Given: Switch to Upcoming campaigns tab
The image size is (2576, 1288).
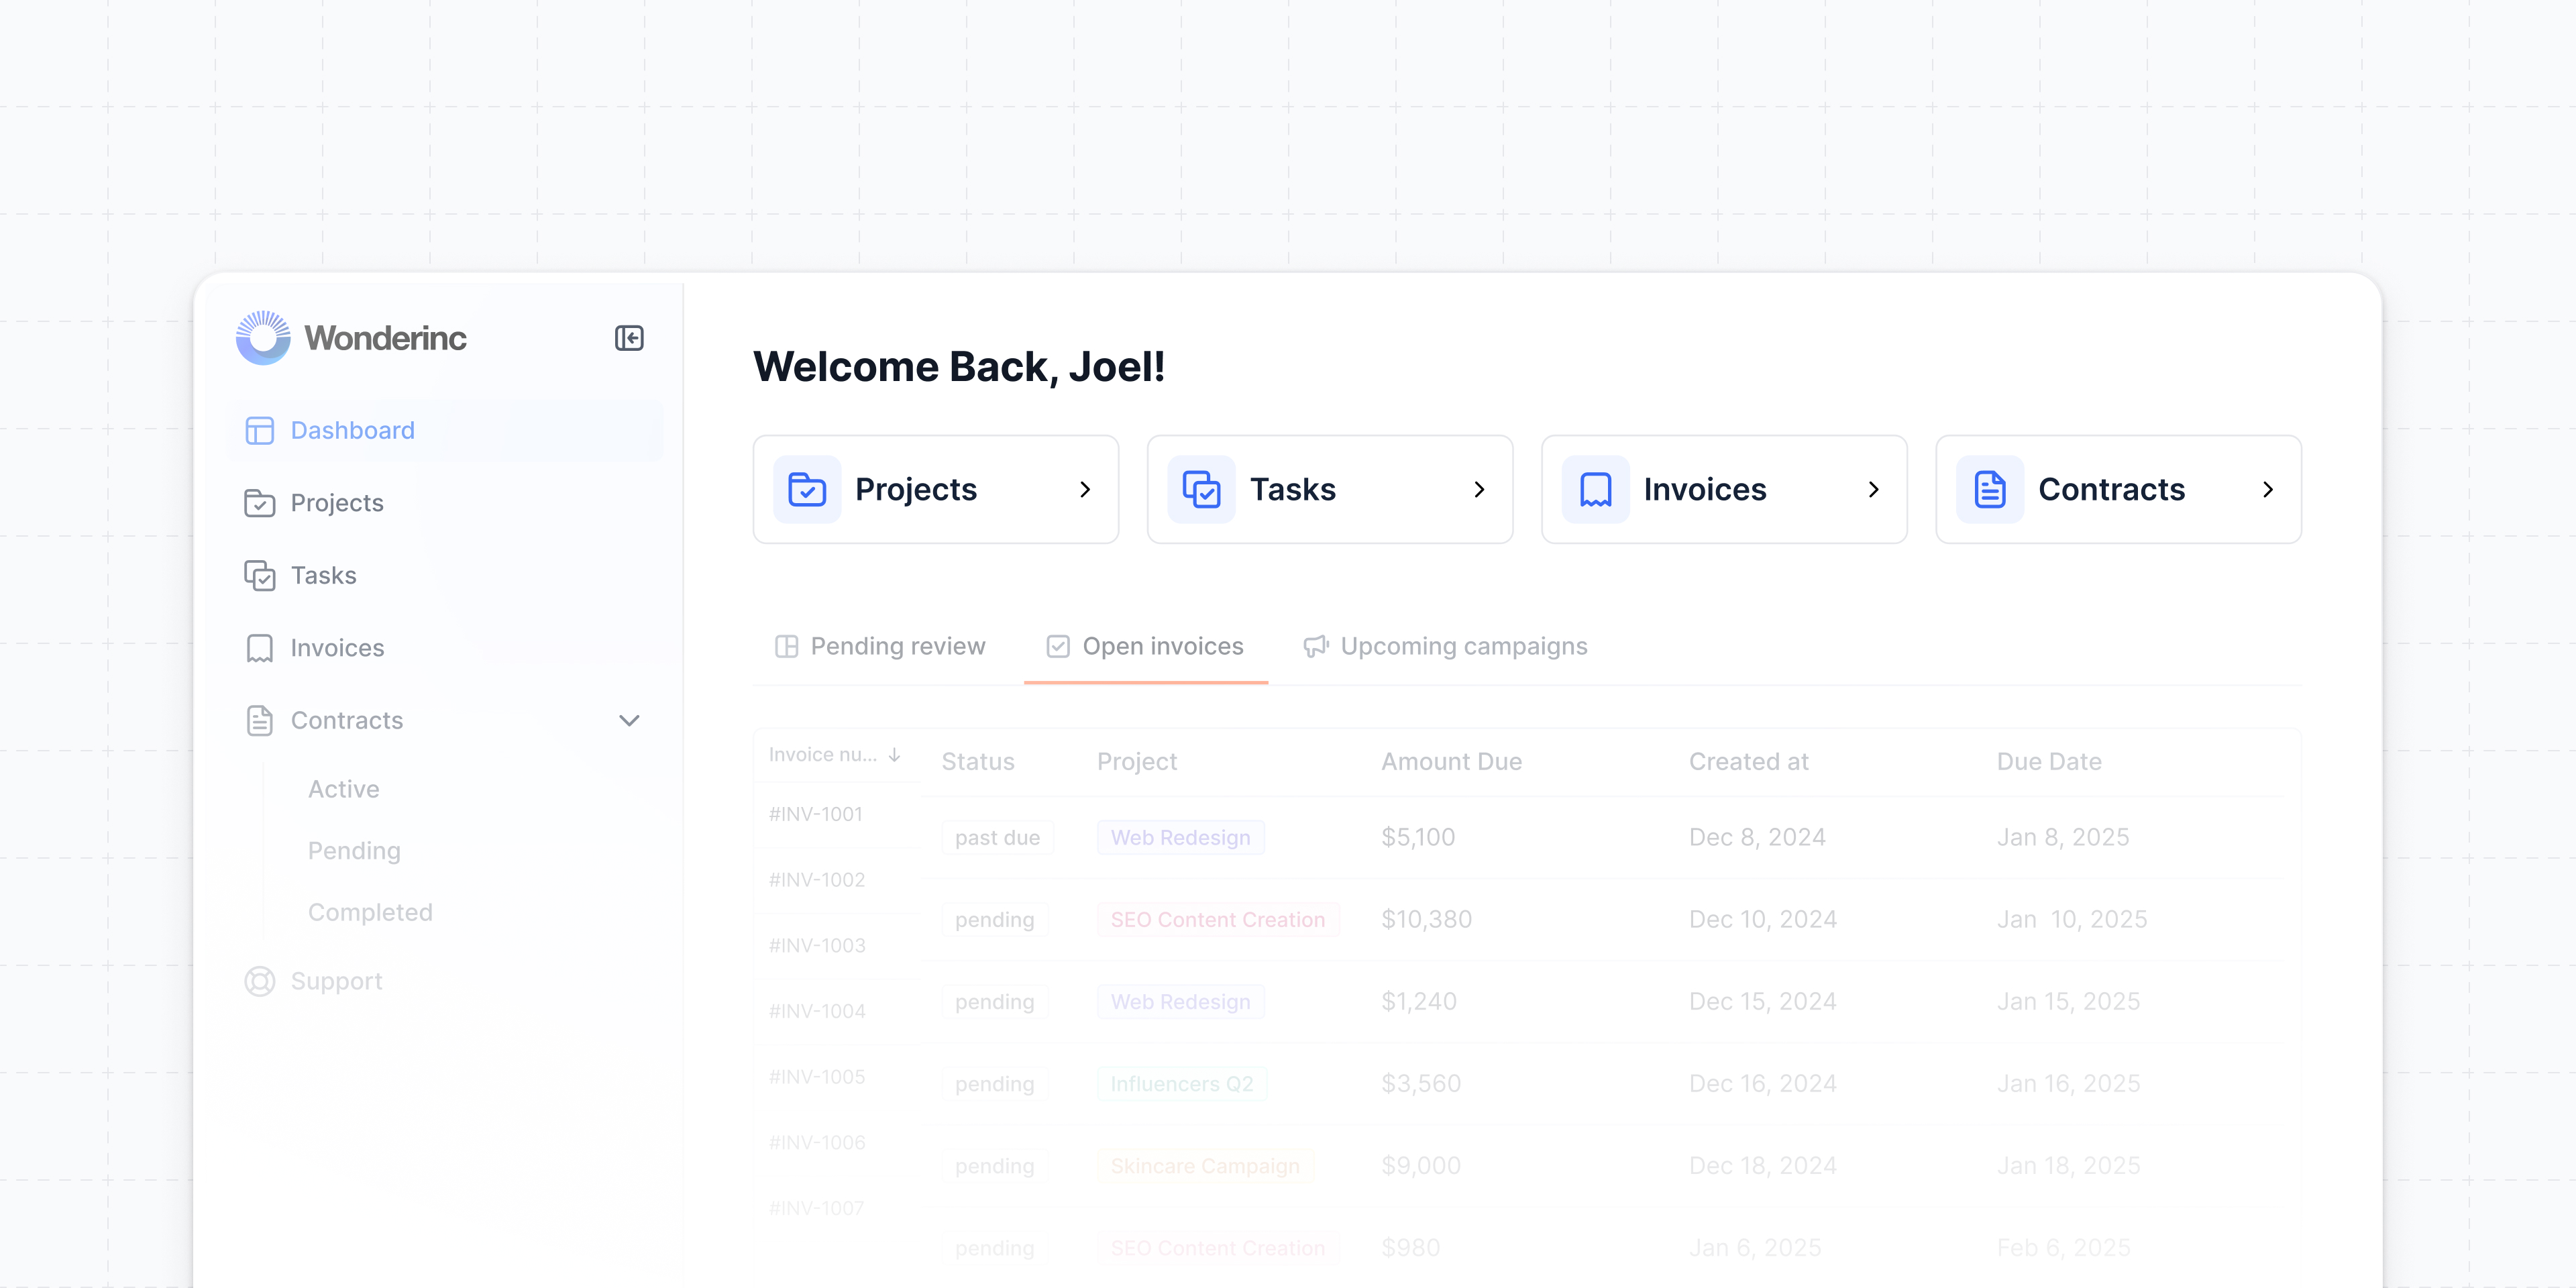Looking at the screenshot, I should coord(1445,647).
